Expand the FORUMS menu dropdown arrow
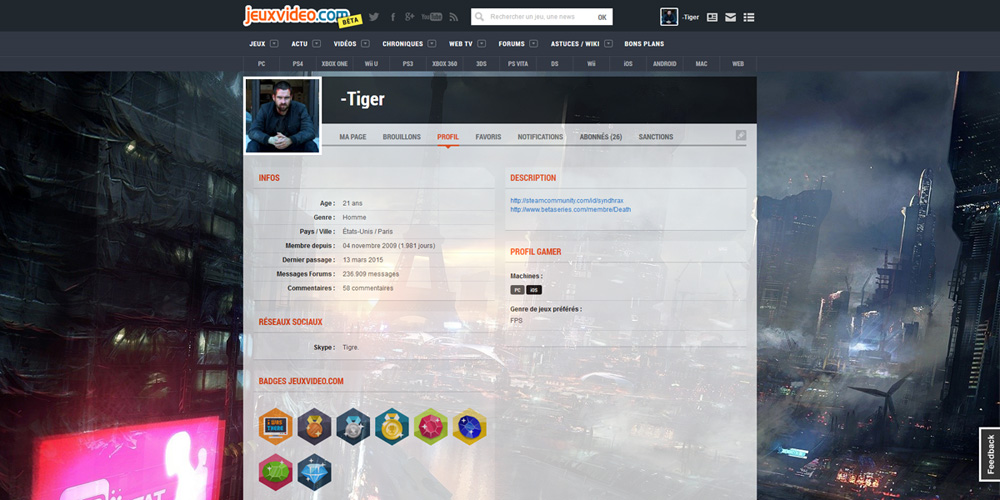Image resolution: width=1000 pixels, height=500 pixels. click(x=534, y=44)
